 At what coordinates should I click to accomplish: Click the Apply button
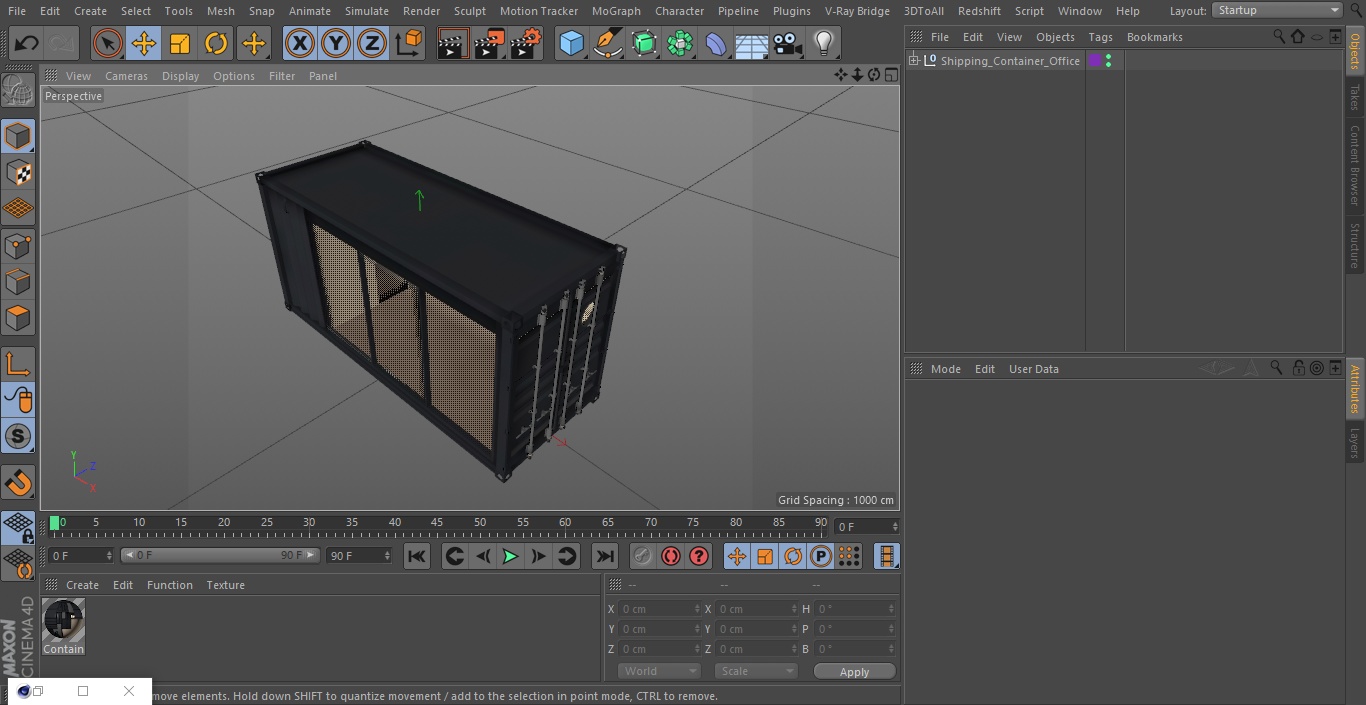[x=855, y=672]
